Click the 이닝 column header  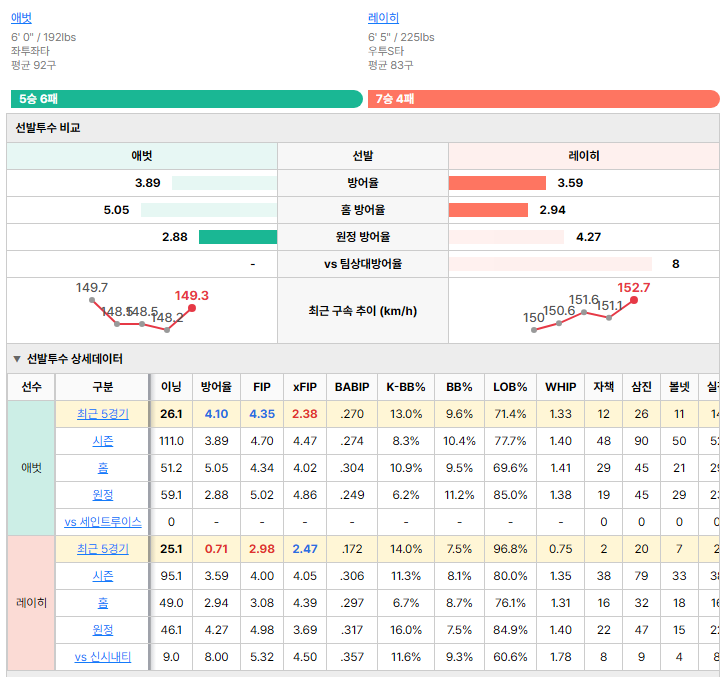click(171, 387)
